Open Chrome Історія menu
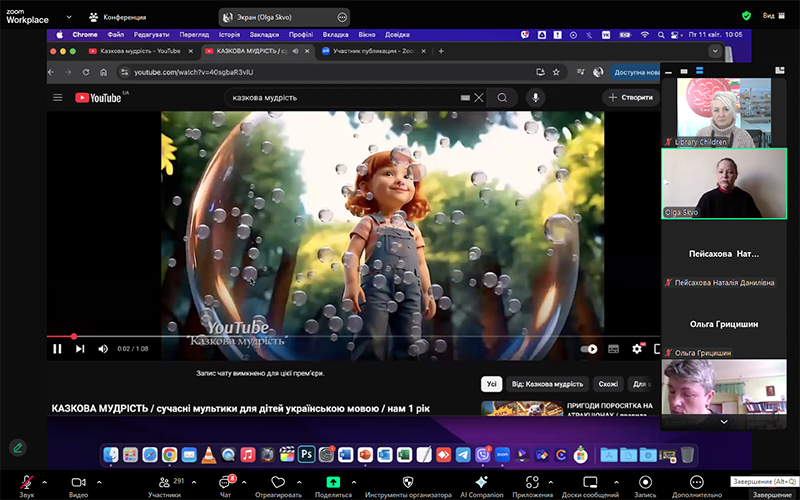This screenshot has width=800, height=500. coord(230,35)
